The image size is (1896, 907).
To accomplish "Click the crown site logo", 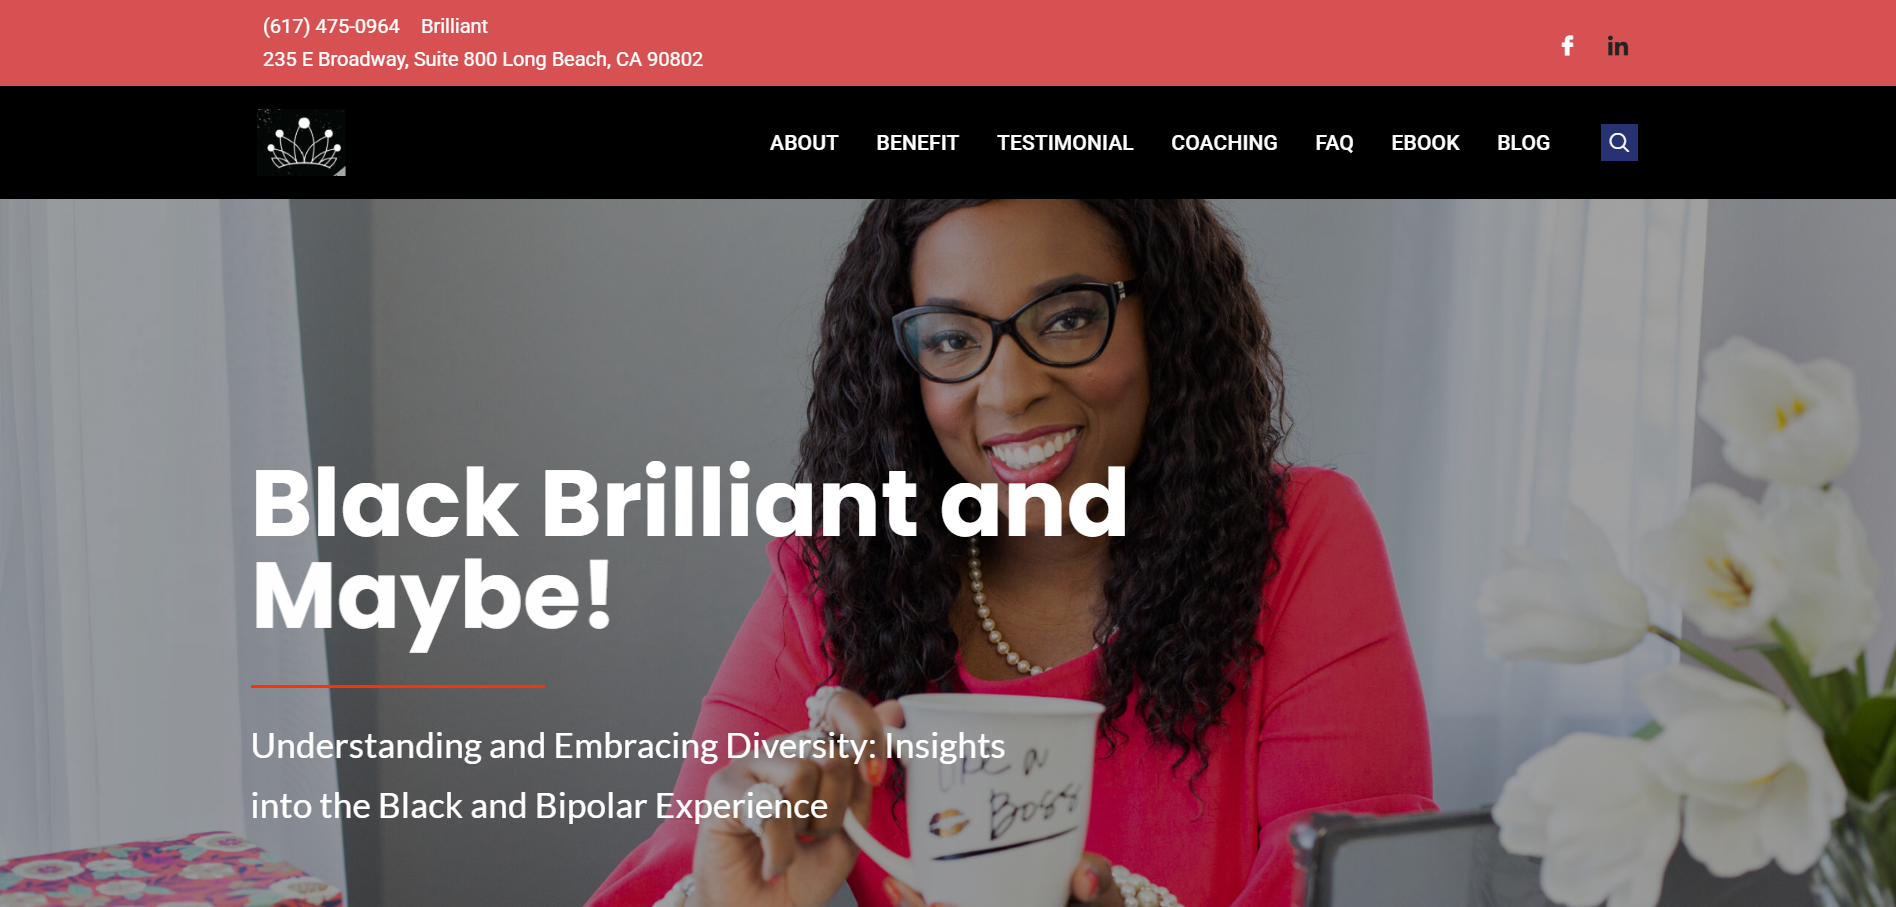I will coord(301,142).
